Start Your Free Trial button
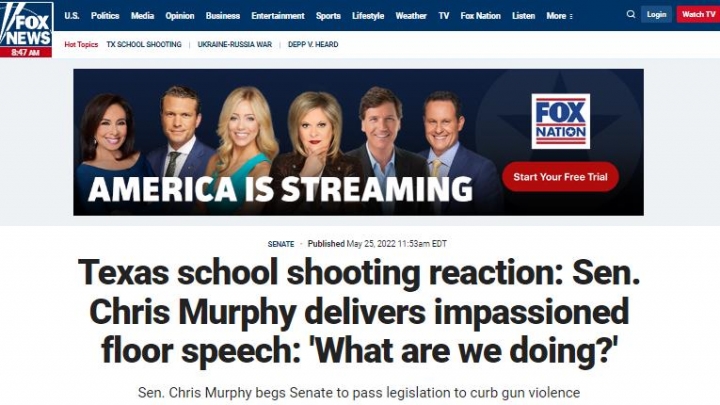 (x=560, y=177)
